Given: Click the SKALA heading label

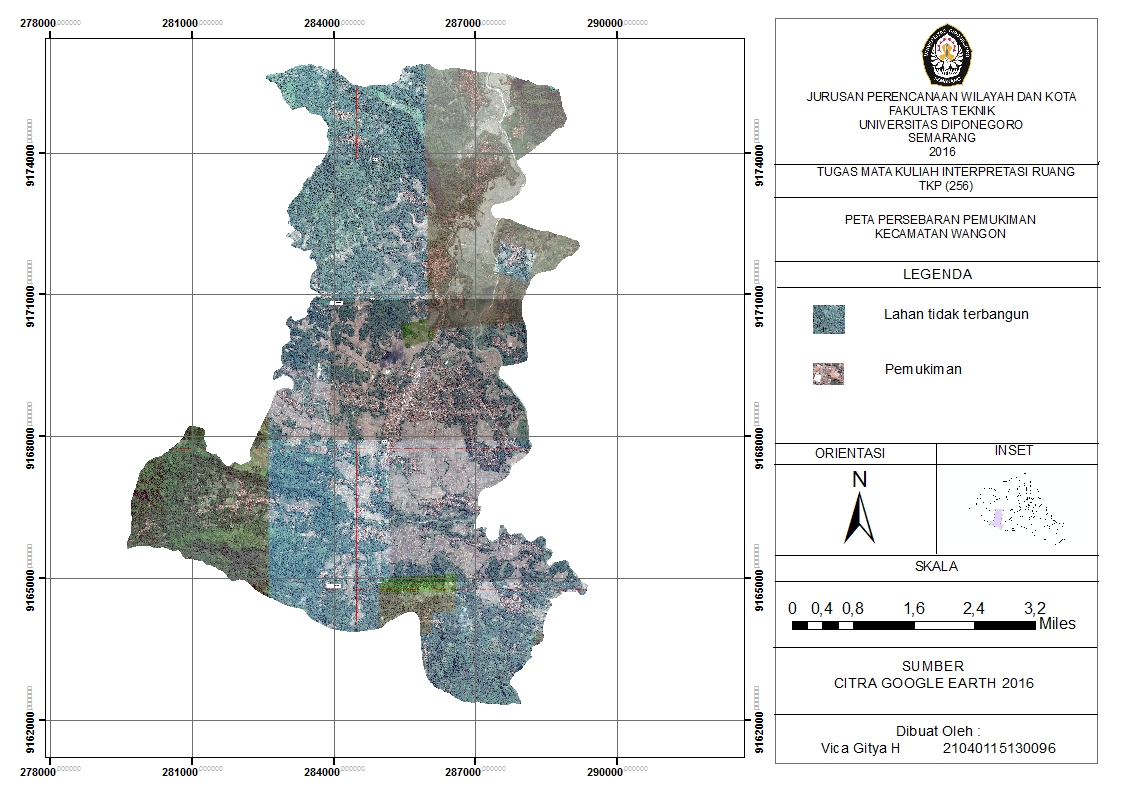Looking at the screenshot, I should (936, 566).
